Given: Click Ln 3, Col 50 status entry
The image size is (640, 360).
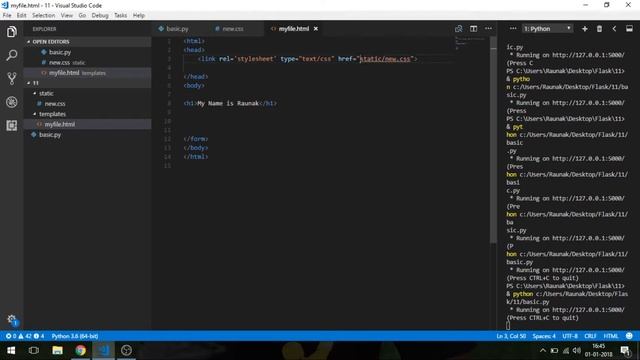Looking at the screenshot, I should [x=511, y=336].
